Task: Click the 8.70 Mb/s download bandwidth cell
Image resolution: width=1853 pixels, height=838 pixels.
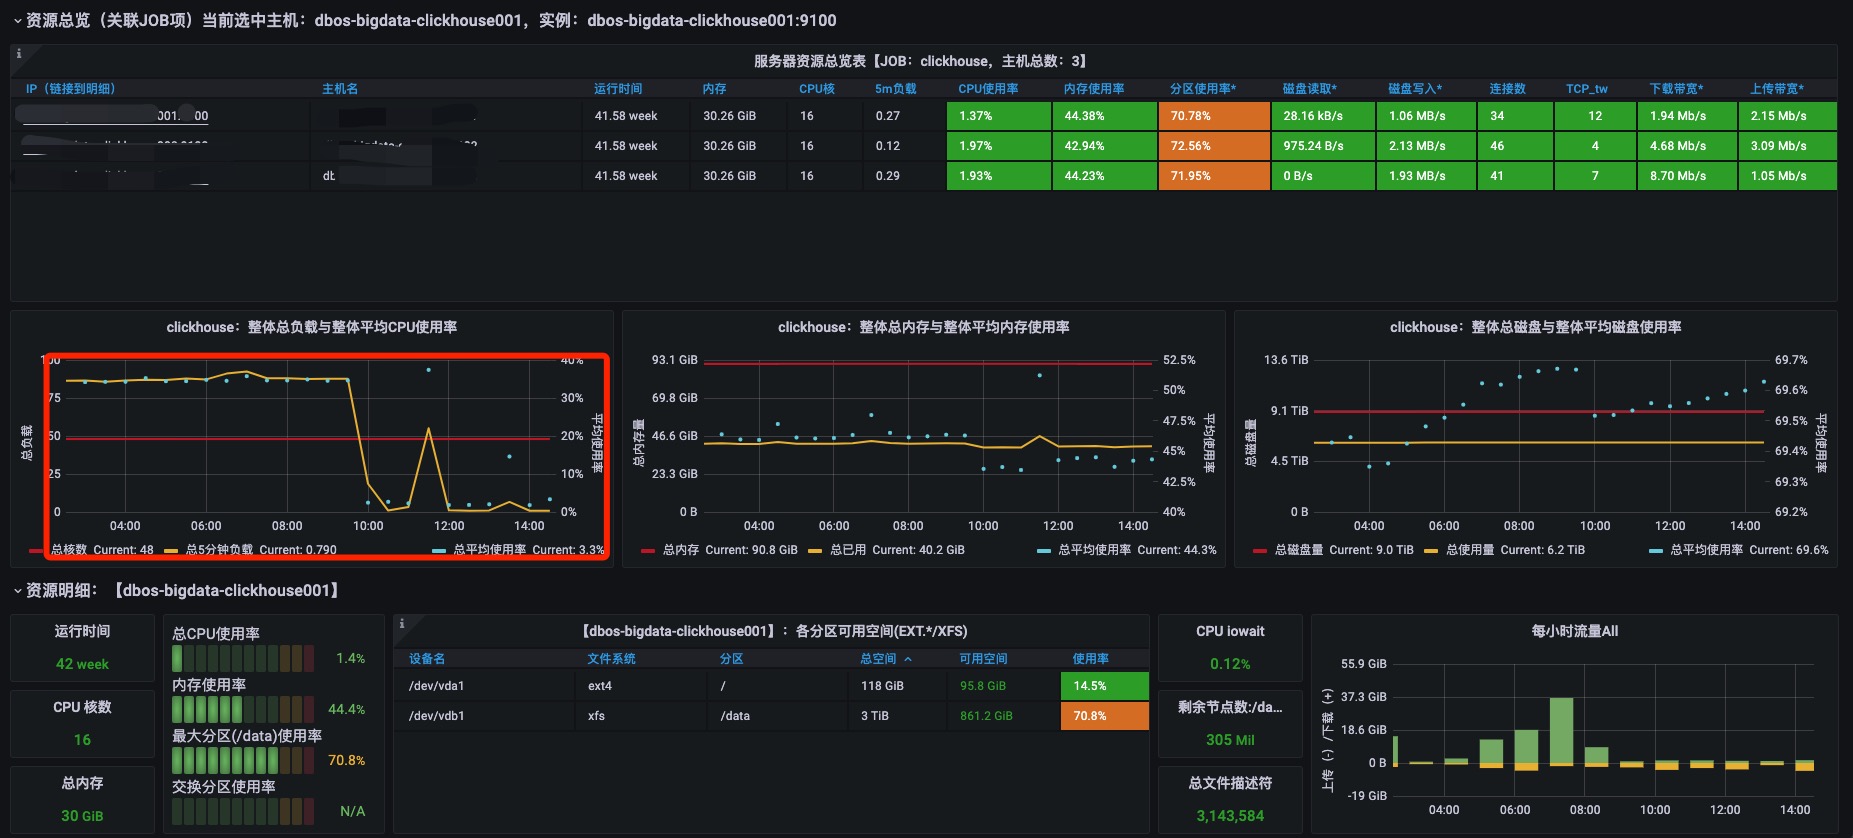Action: coord(1687,176)
